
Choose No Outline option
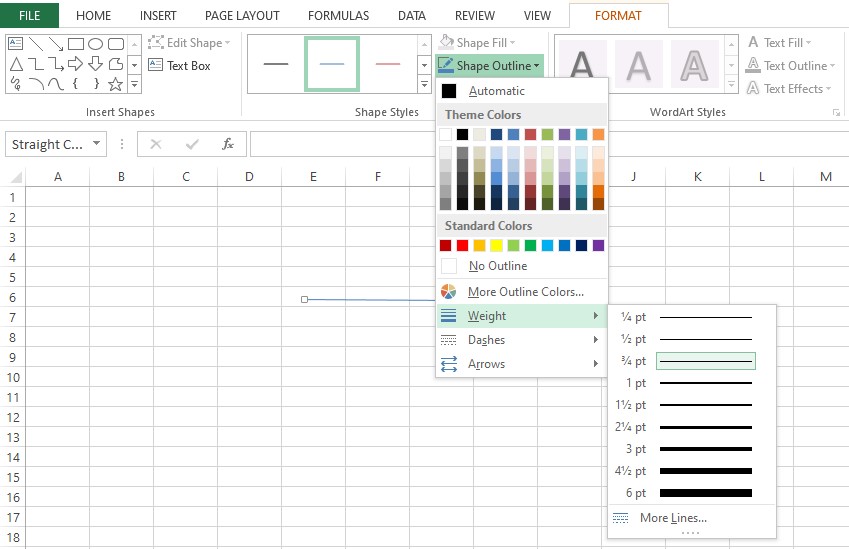click(522, 266)
